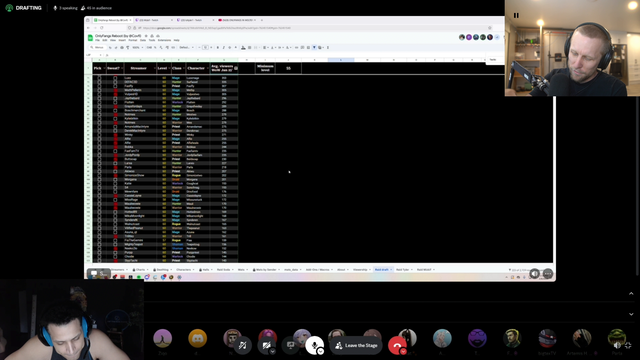Open the Format menu in Sheets

pos(133,40)
